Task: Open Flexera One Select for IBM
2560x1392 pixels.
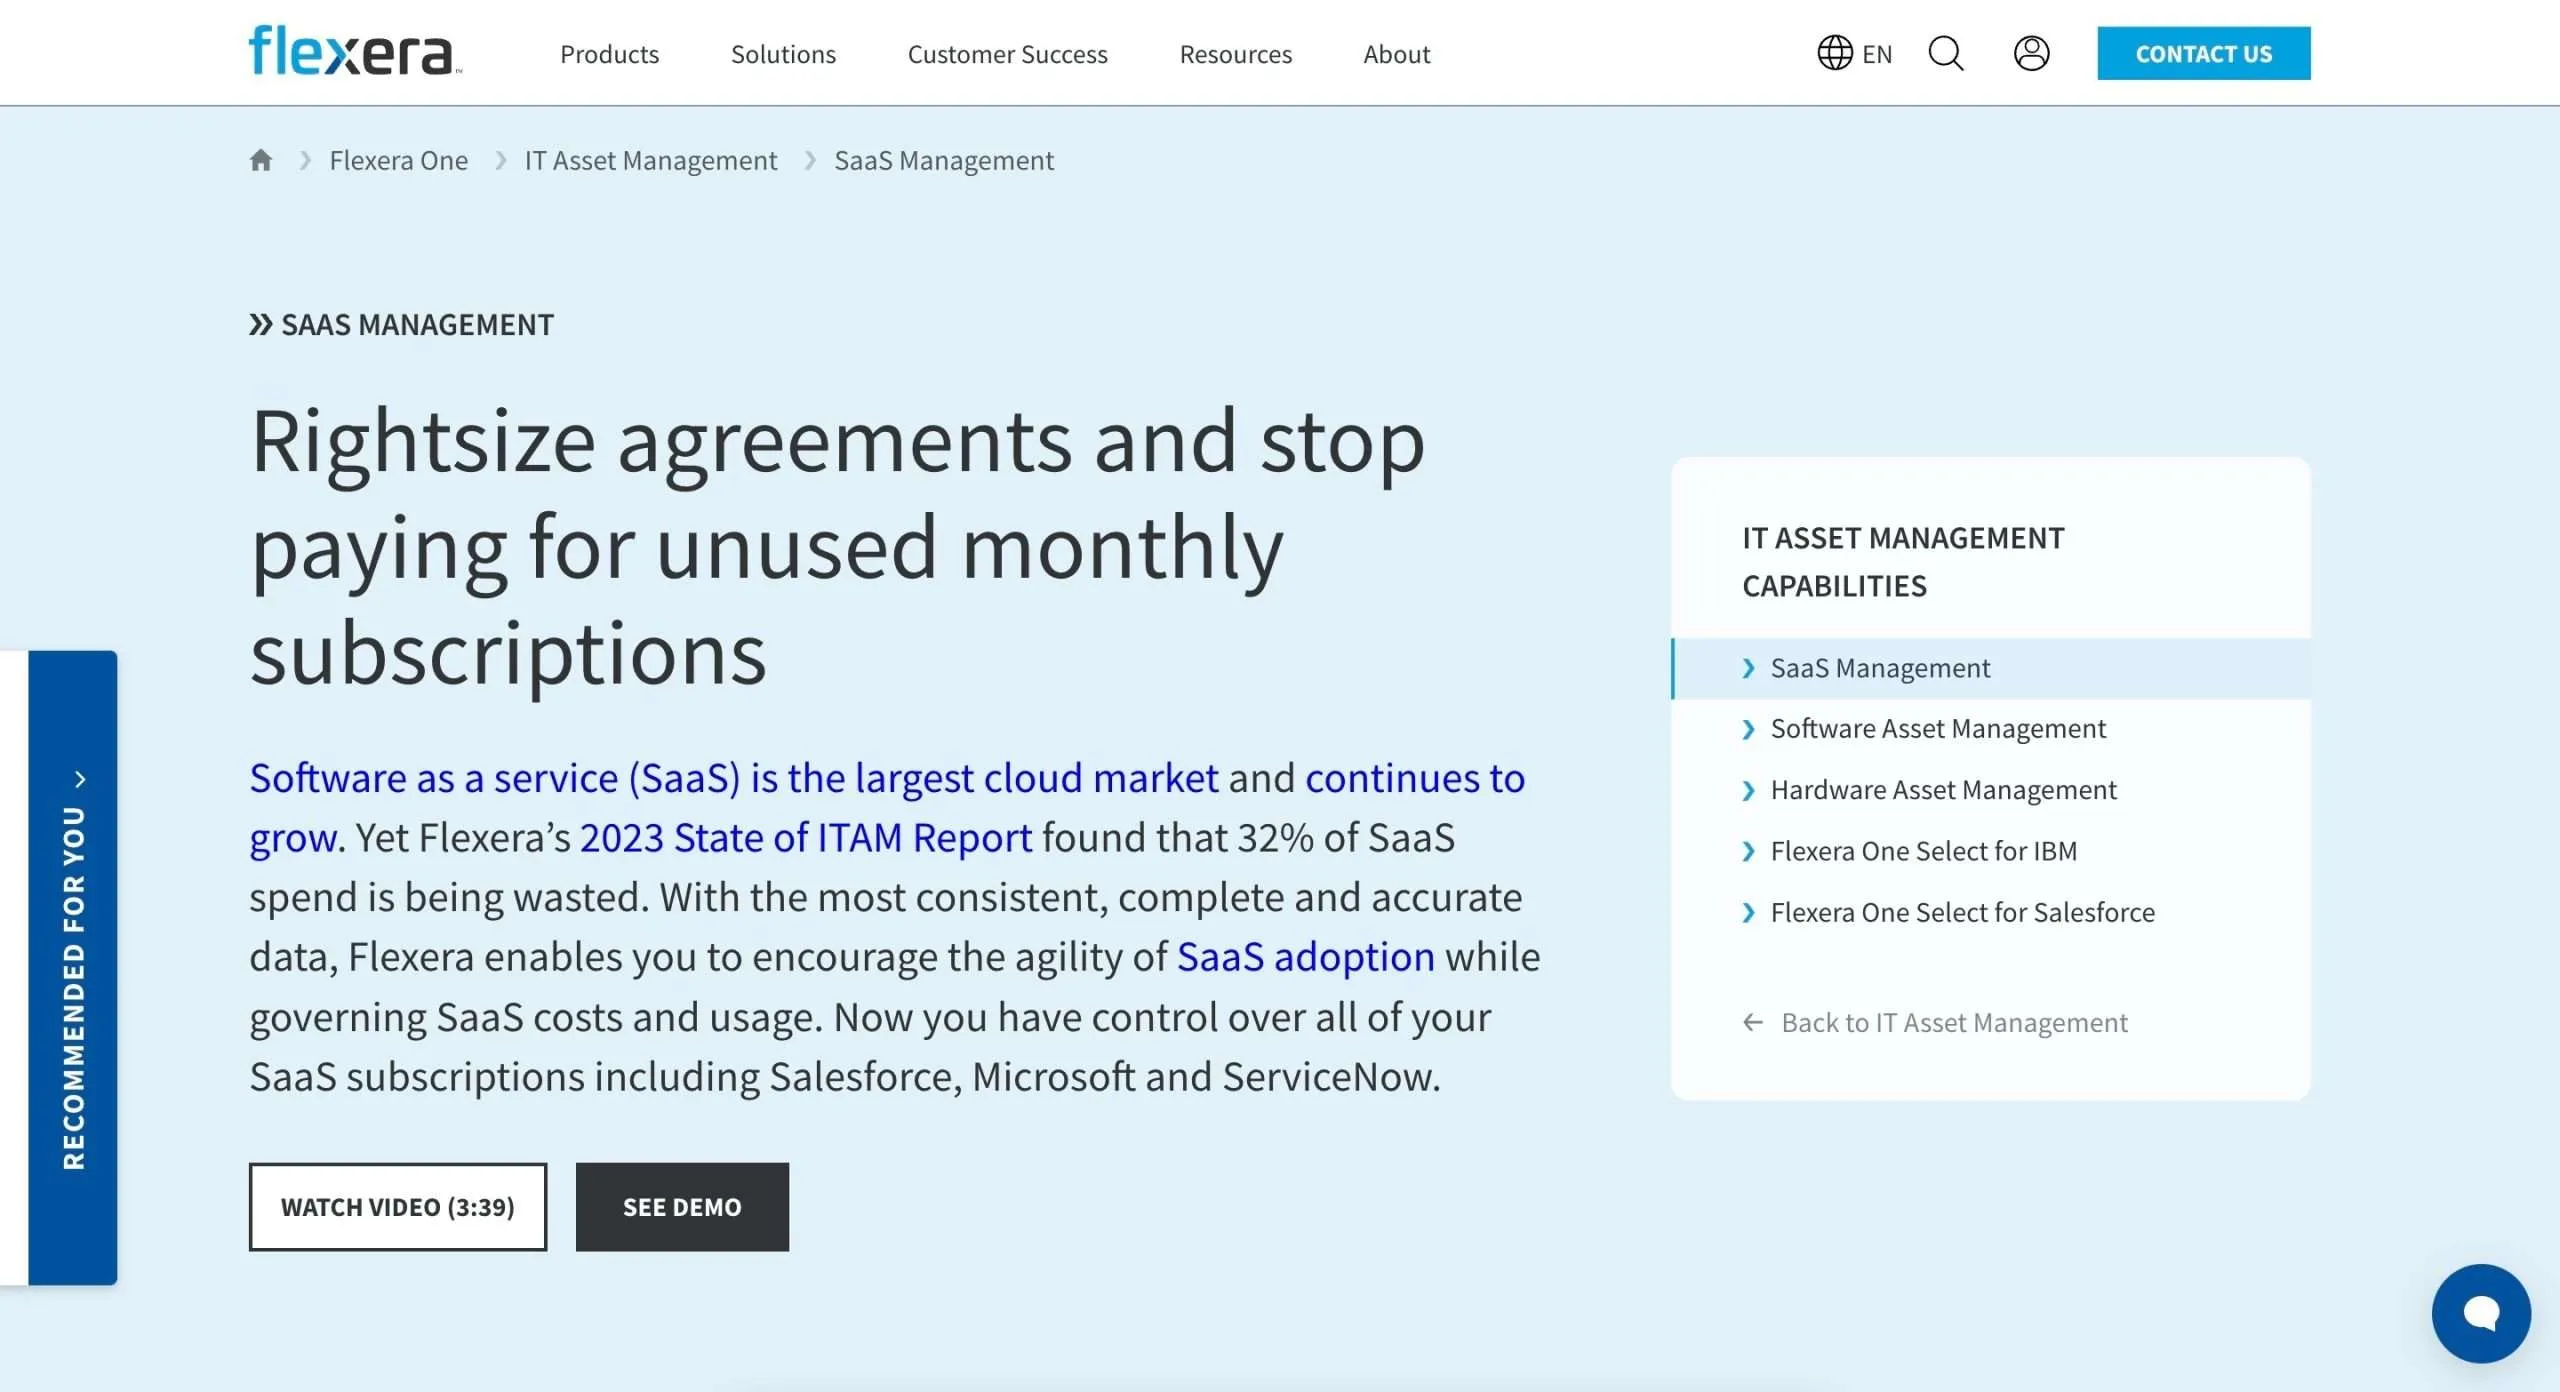Action: [1923, 851]
